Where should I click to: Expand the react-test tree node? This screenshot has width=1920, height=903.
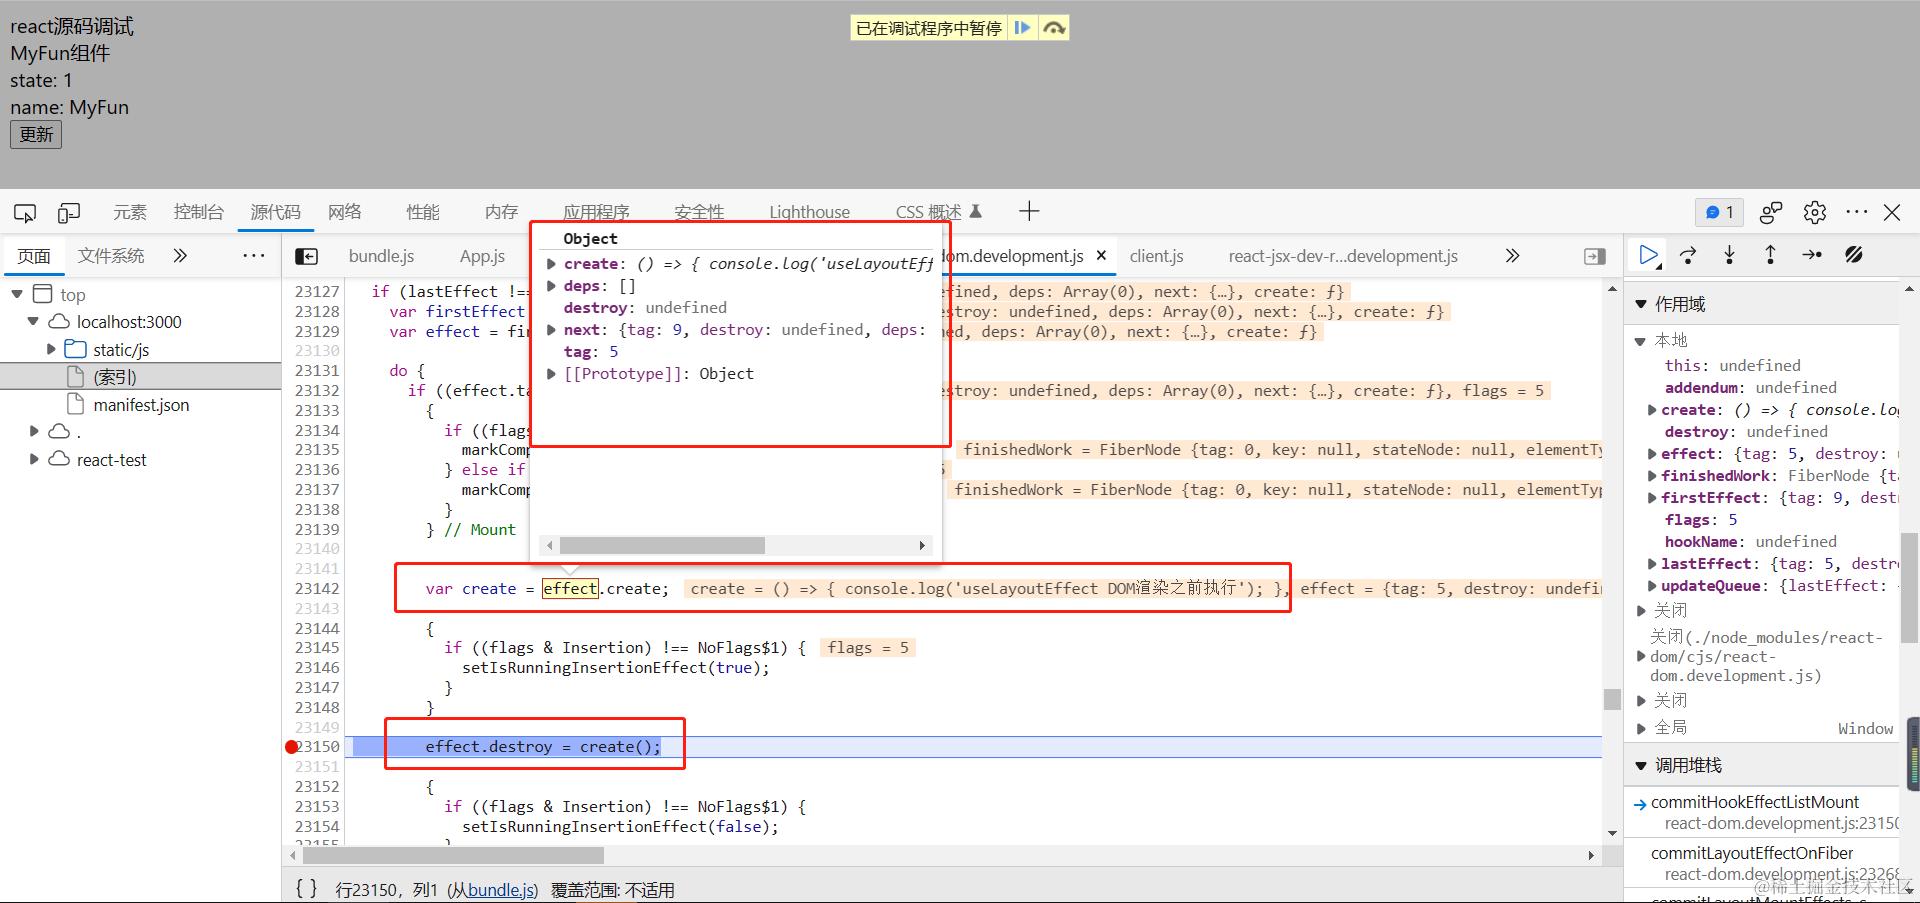(x=34, y=459)
